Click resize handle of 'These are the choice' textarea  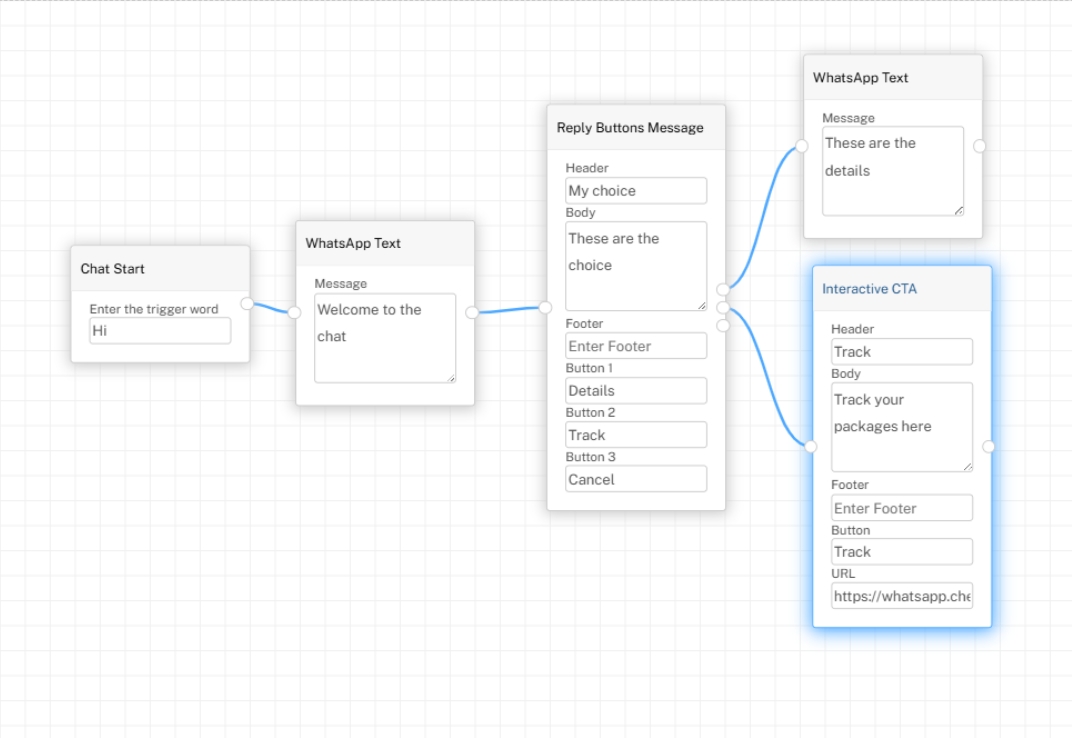tap(702, 306)
